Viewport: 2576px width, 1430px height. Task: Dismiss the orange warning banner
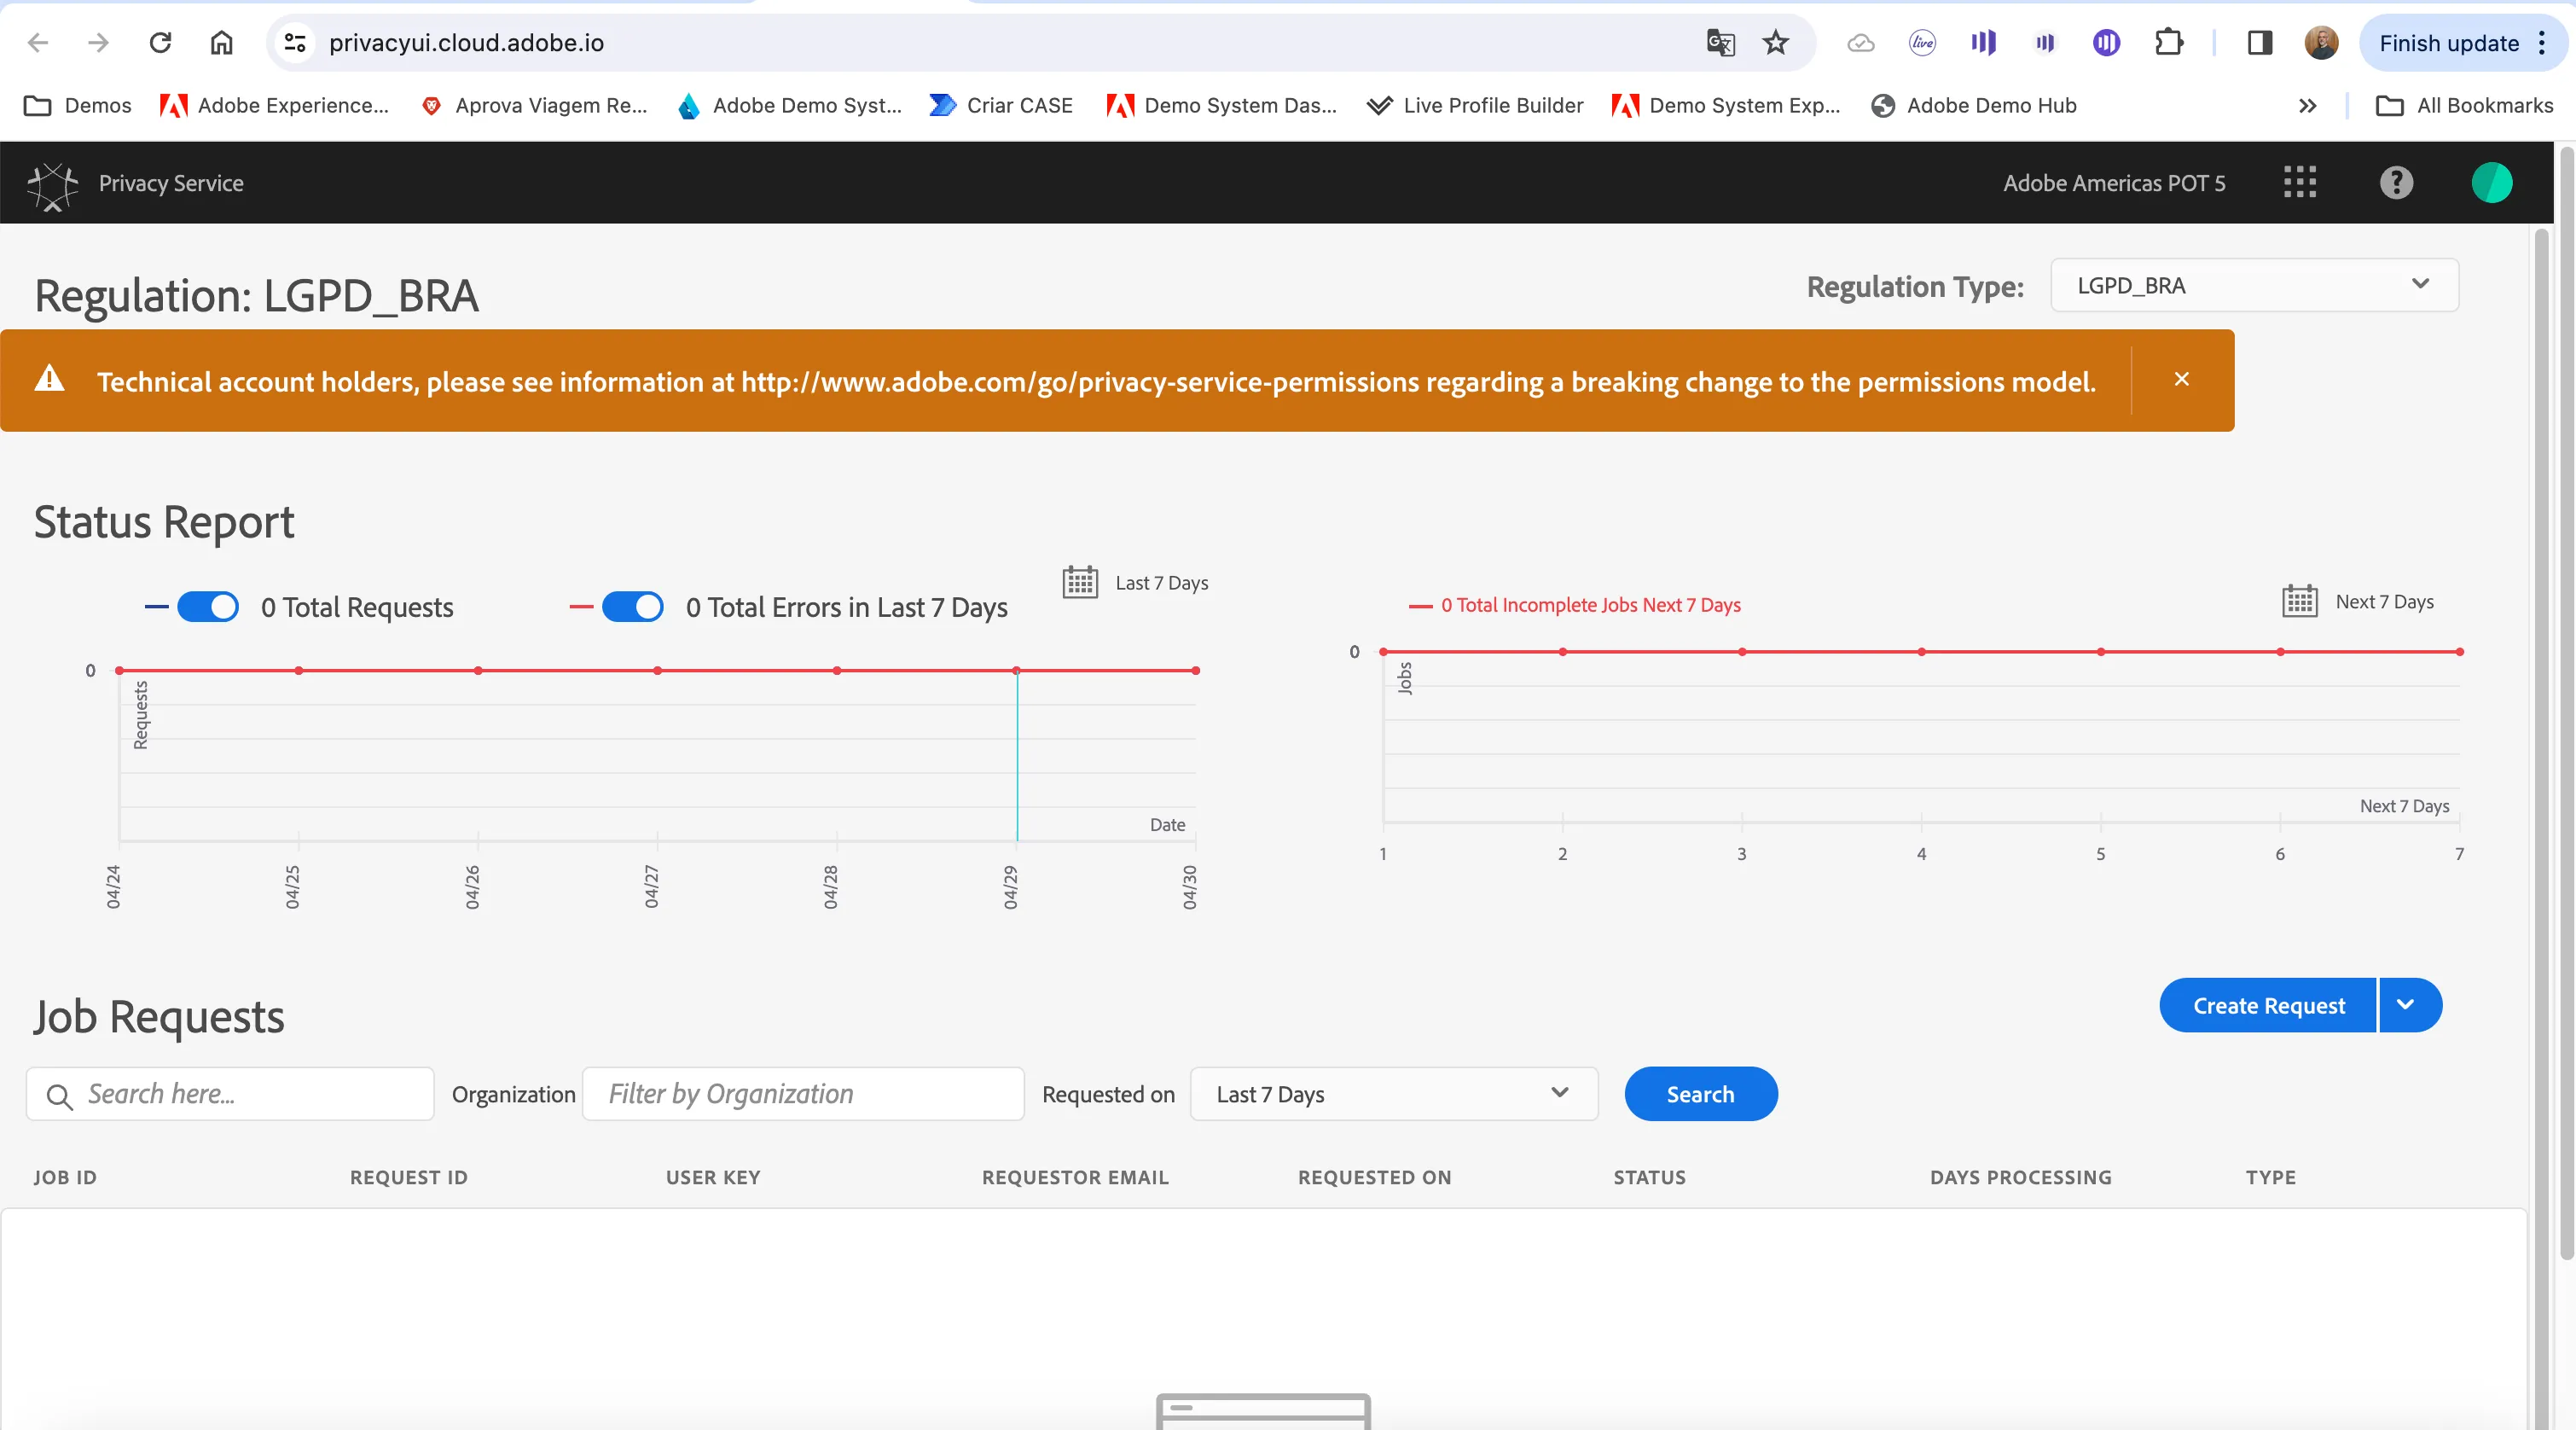coord(2181,379)
